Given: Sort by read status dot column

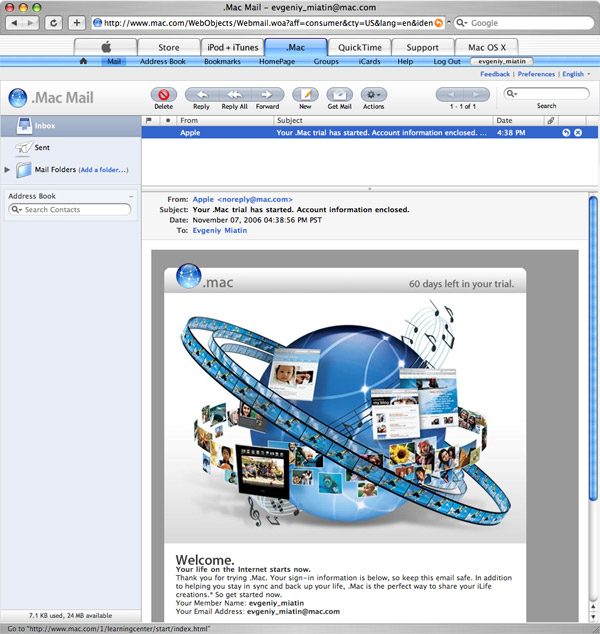Looking at the screenshot, I should tap(168, 120).
